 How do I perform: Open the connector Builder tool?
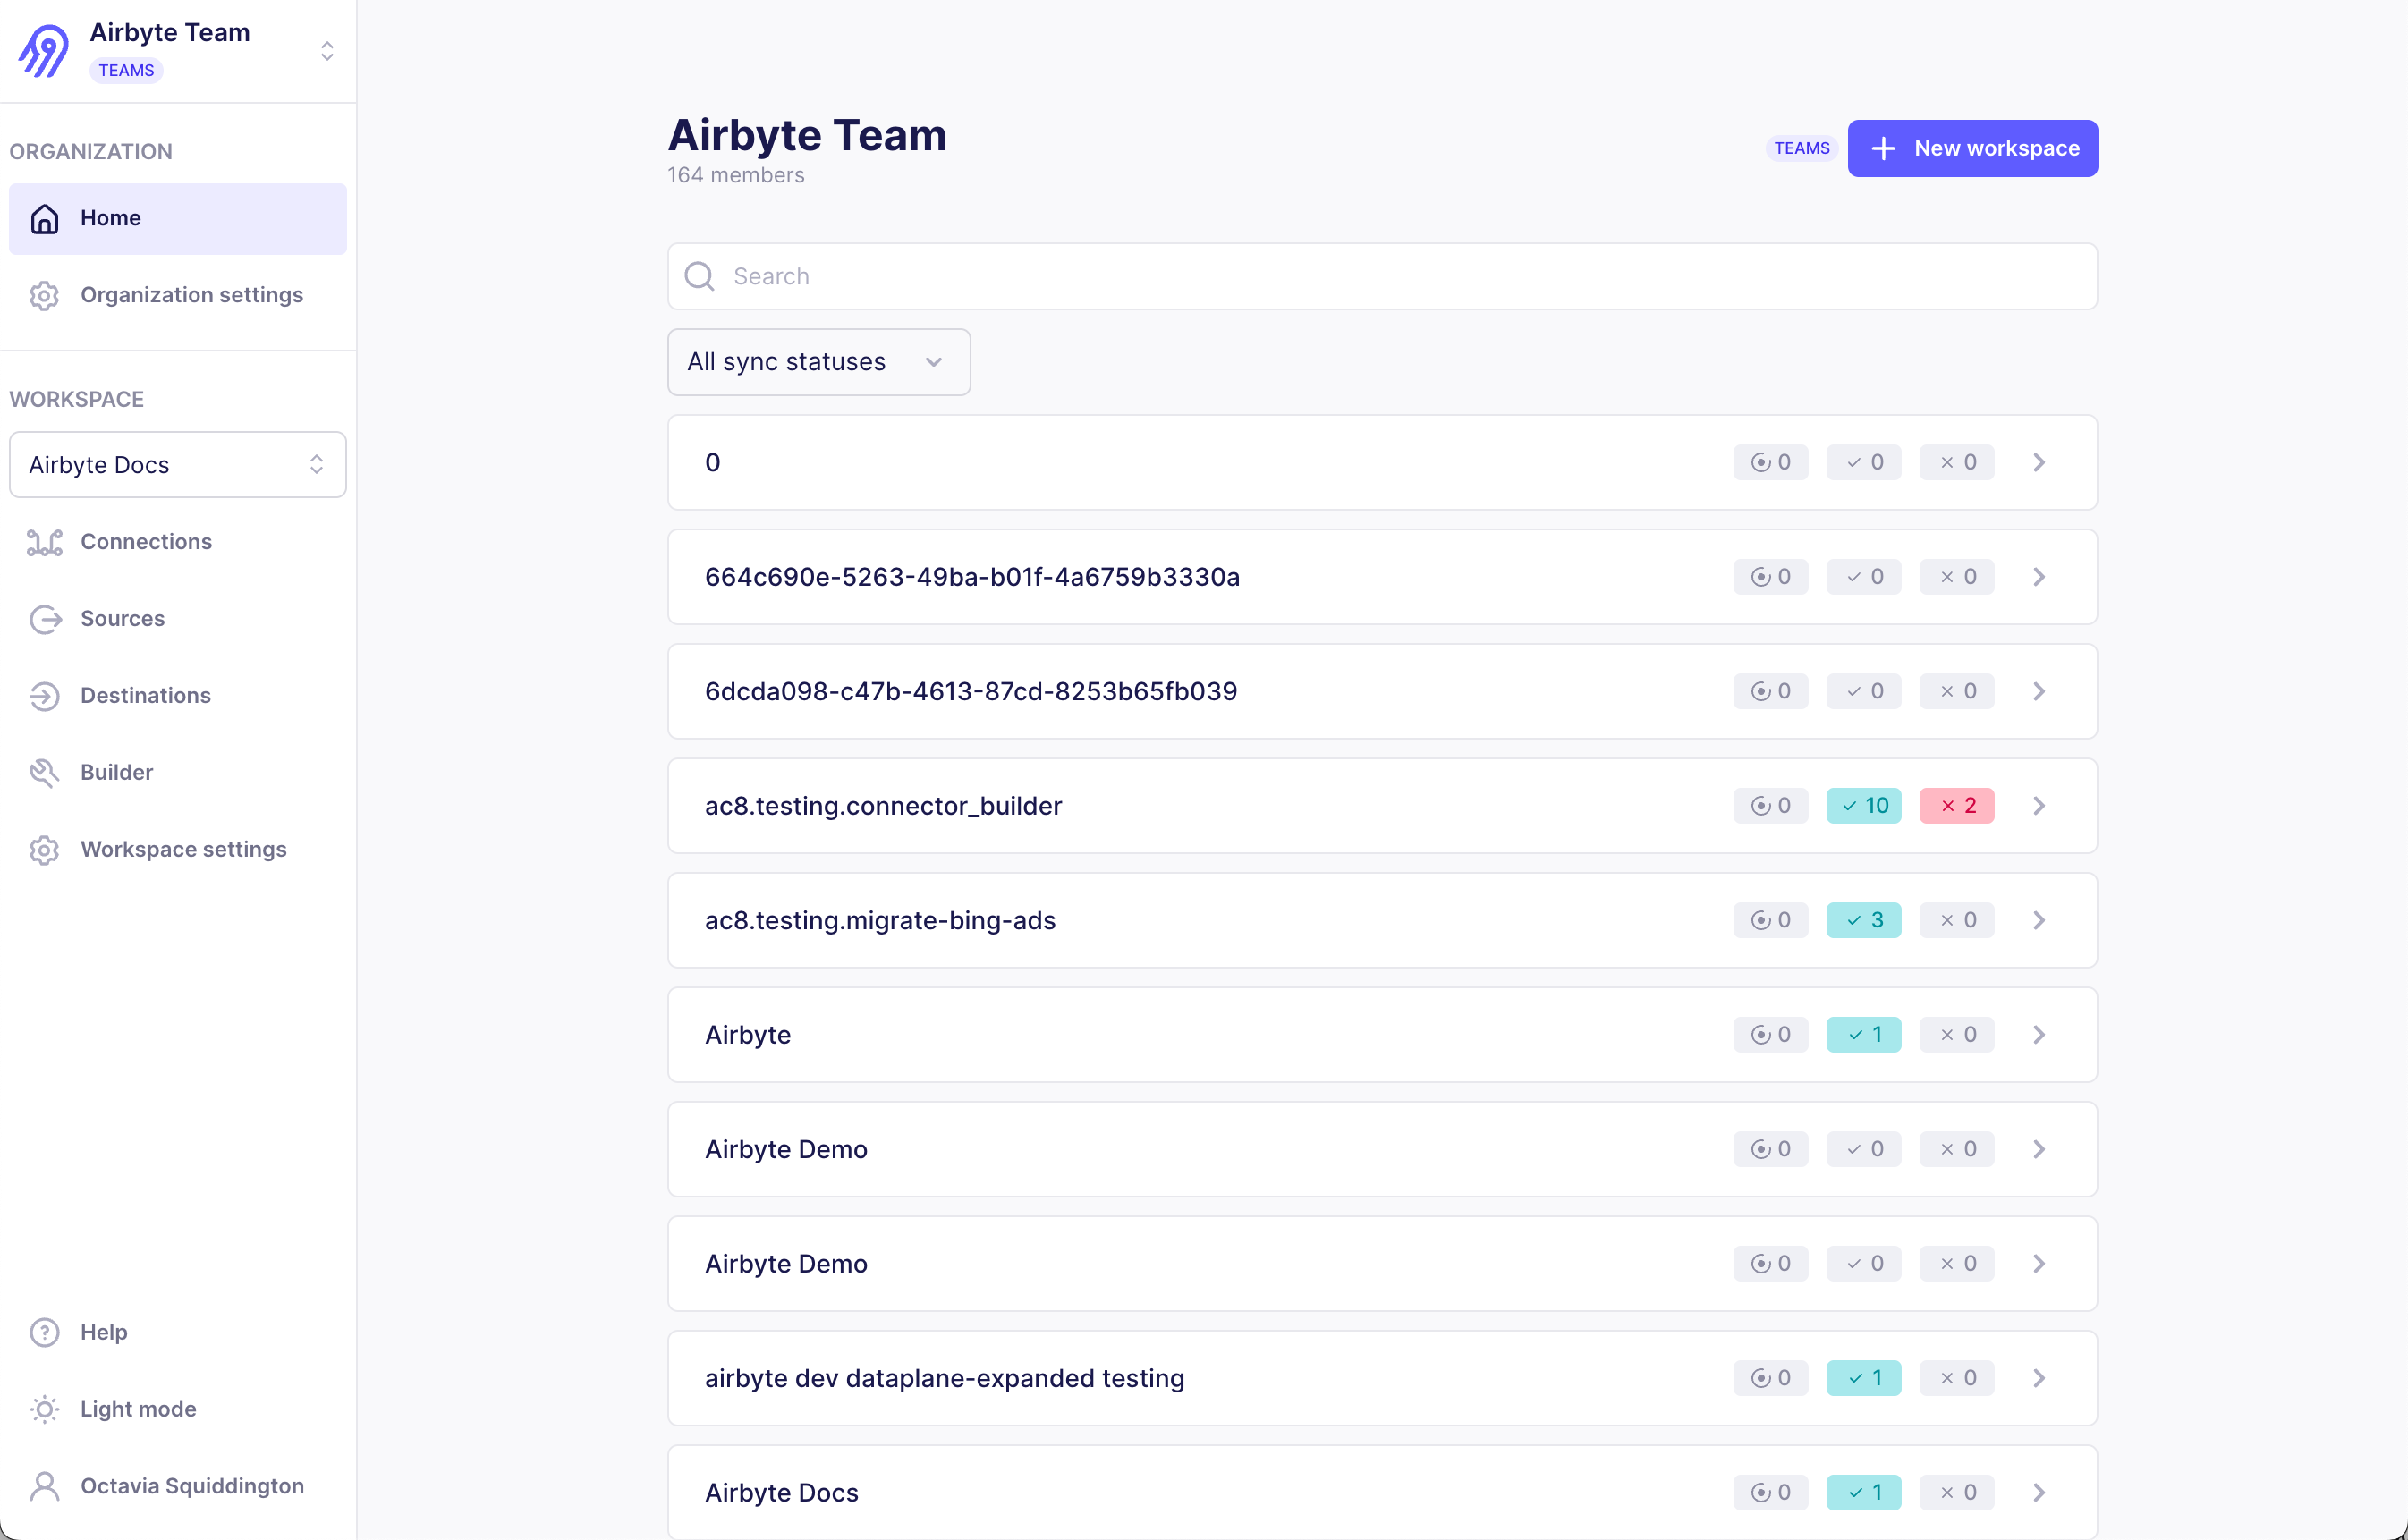coord(117,772)
